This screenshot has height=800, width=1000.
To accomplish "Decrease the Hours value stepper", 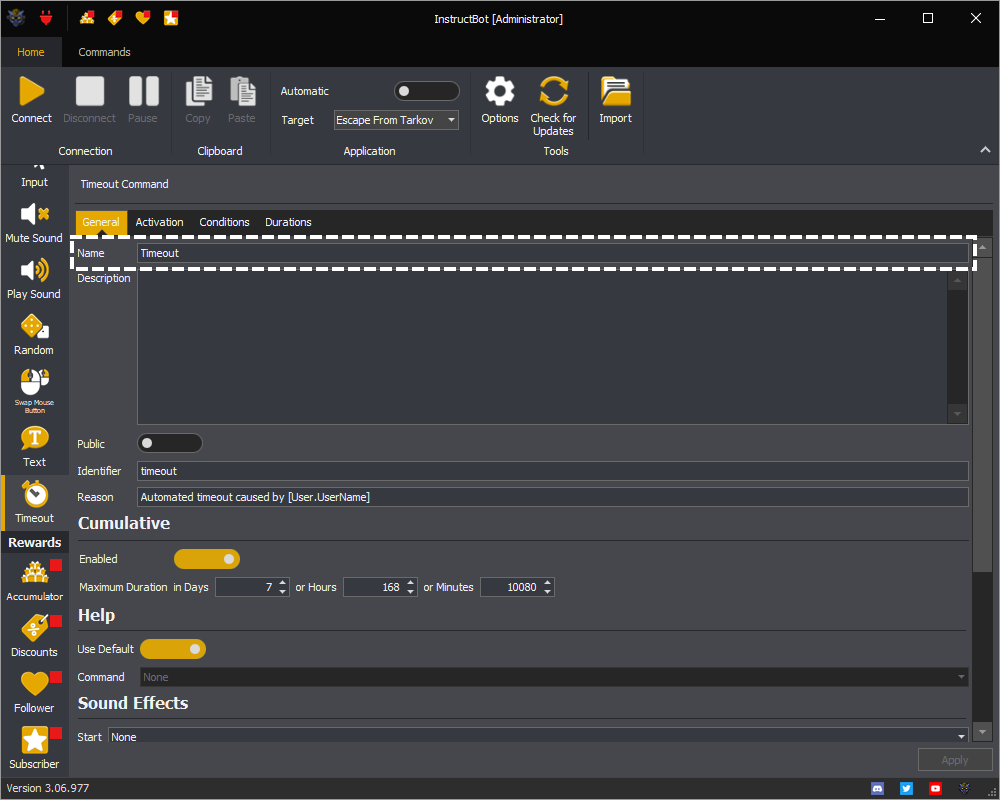I will tap(411, 591).
